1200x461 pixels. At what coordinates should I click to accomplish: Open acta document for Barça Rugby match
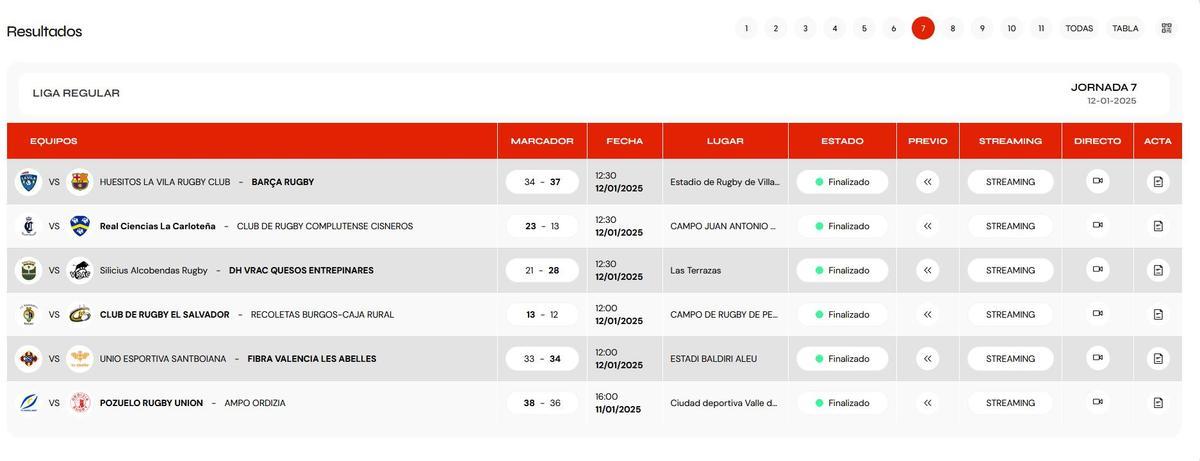[x=1158, y=182]
